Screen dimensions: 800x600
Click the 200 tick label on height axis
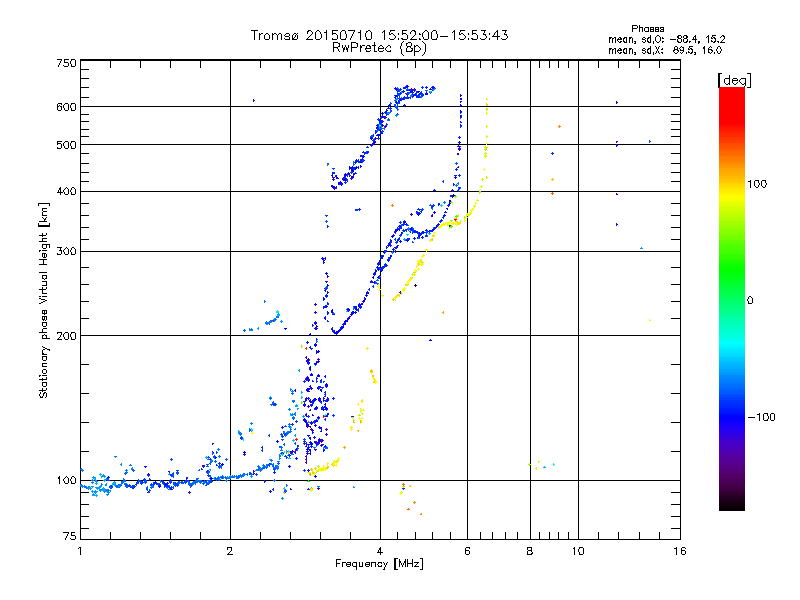[x=66, y=336]
